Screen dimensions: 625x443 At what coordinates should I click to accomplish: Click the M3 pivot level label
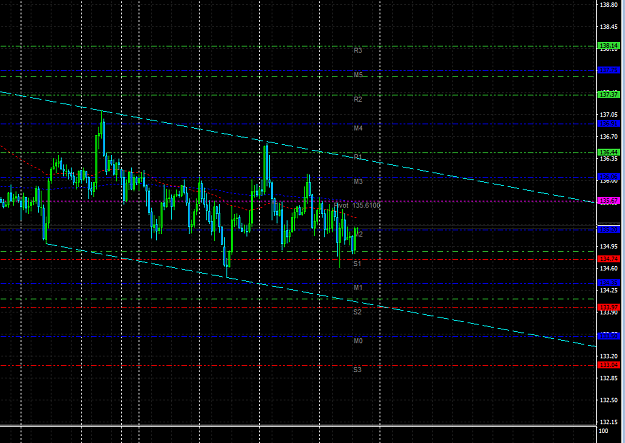tap(358, 181)
